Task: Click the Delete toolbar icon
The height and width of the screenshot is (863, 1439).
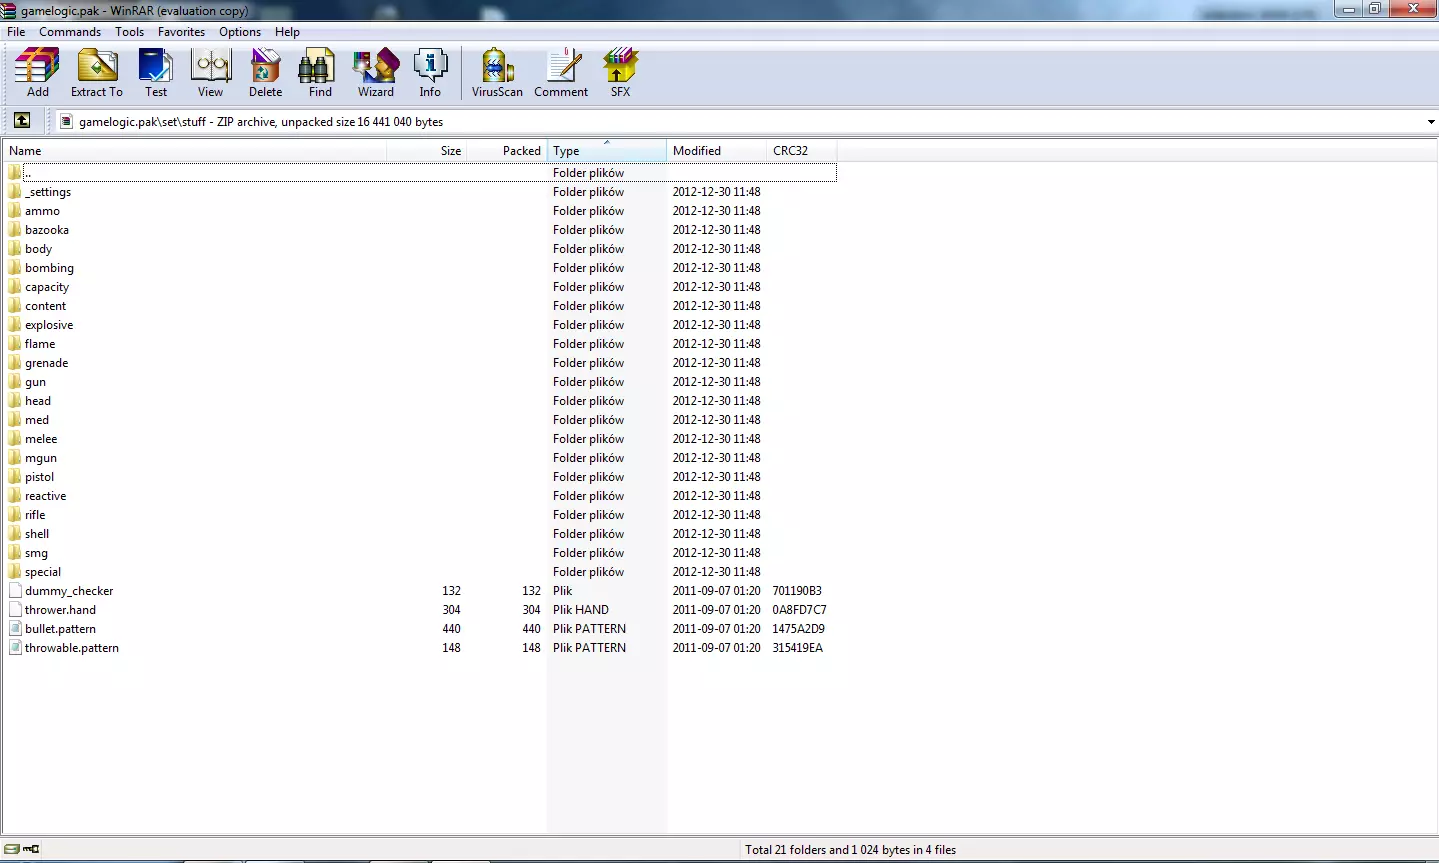Action: coord(265,73)
